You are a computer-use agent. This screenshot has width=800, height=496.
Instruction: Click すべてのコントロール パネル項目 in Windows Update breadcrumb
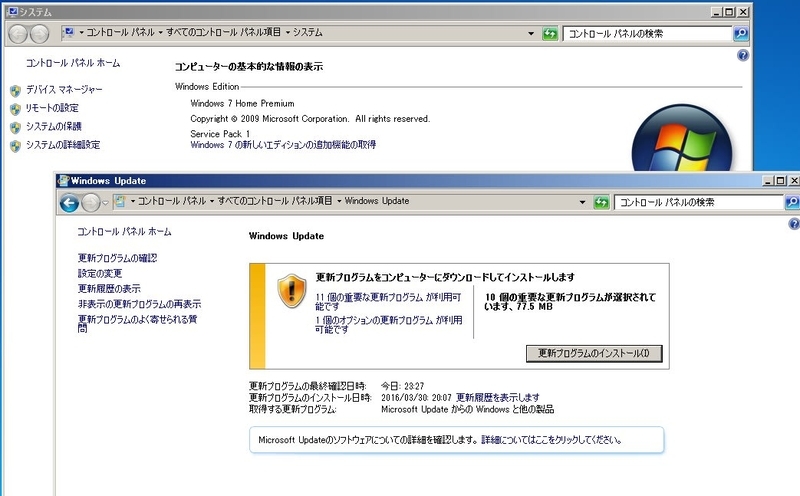275,201
